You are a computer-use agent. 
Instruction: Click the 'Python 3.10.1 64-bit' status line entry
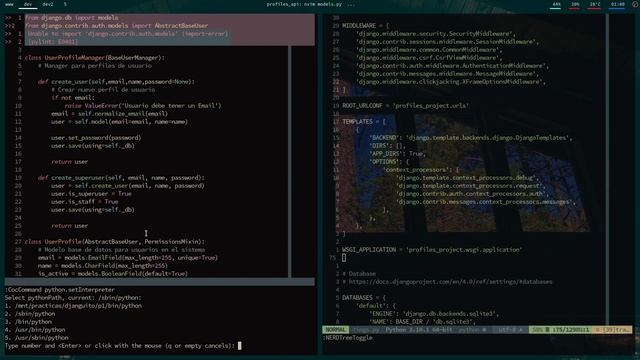[x=419, y=330]
